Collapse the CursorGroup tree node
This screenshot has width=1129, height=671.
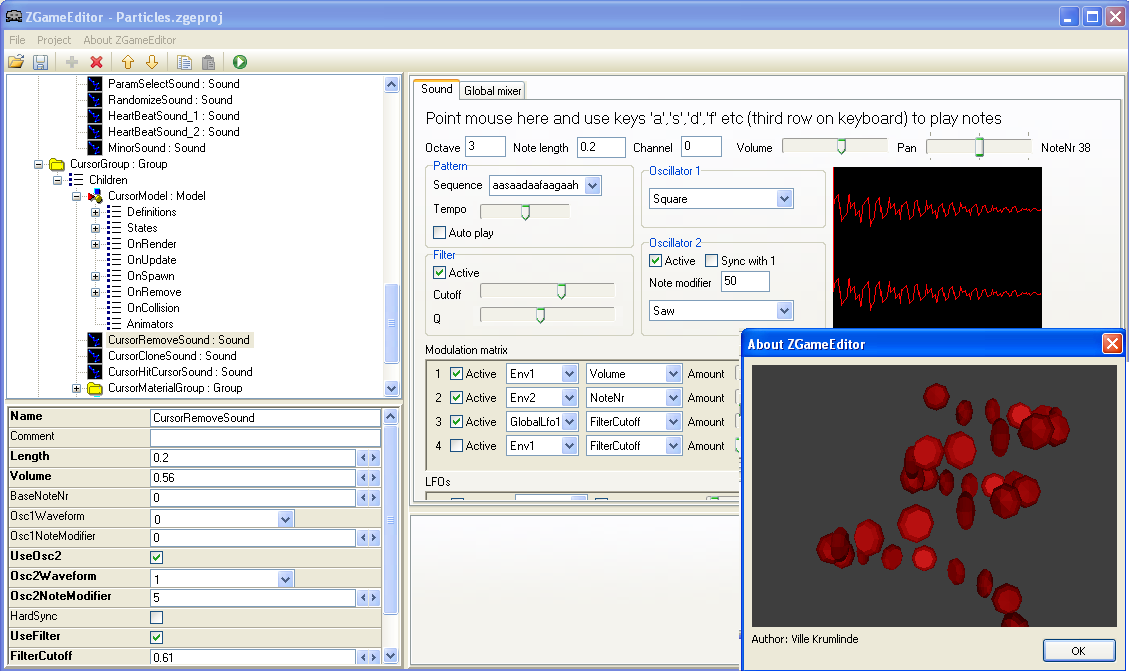38,164
